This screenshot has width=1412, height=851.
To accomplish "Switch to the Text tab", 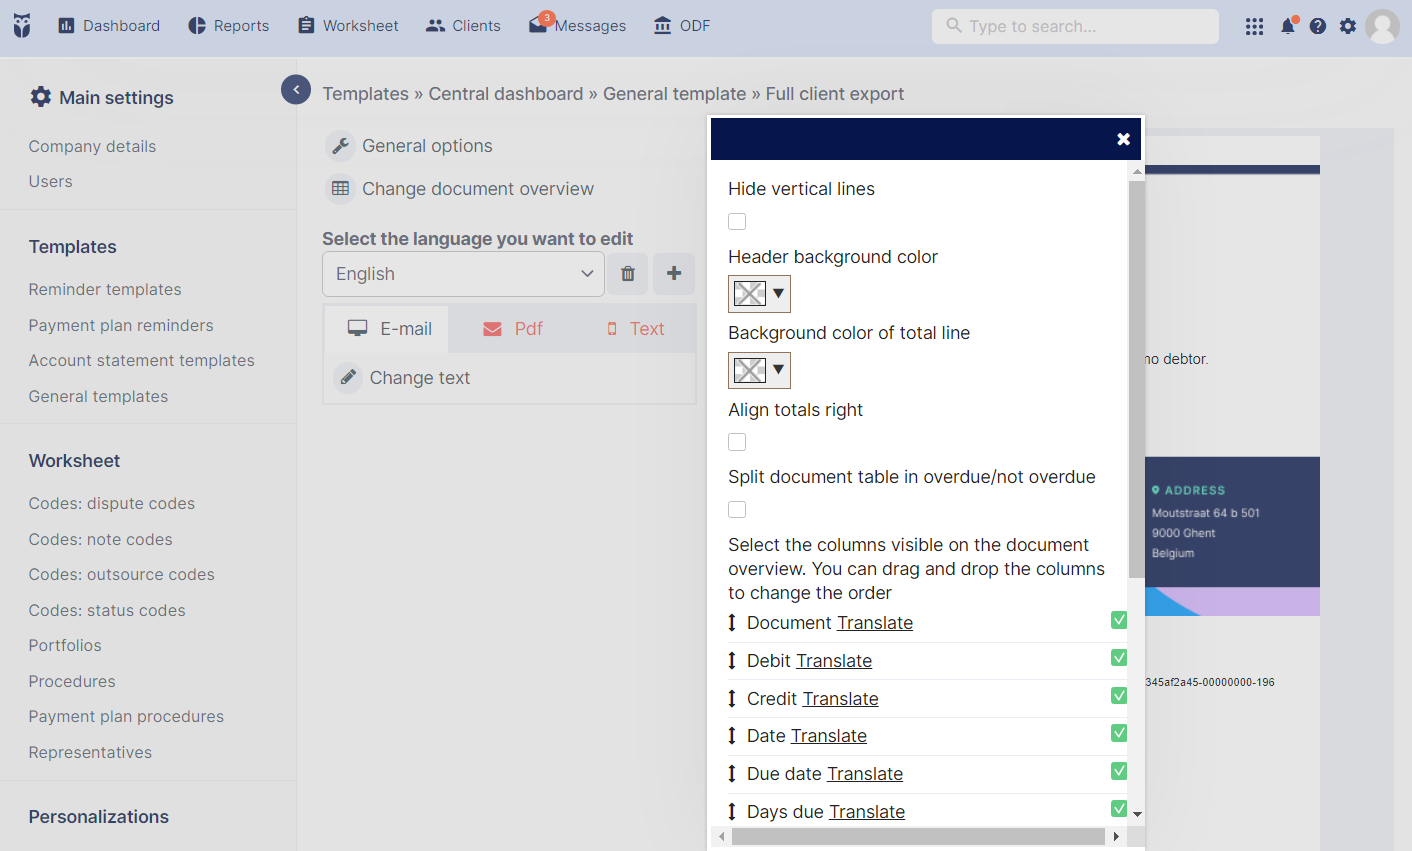I will point(636,329).
